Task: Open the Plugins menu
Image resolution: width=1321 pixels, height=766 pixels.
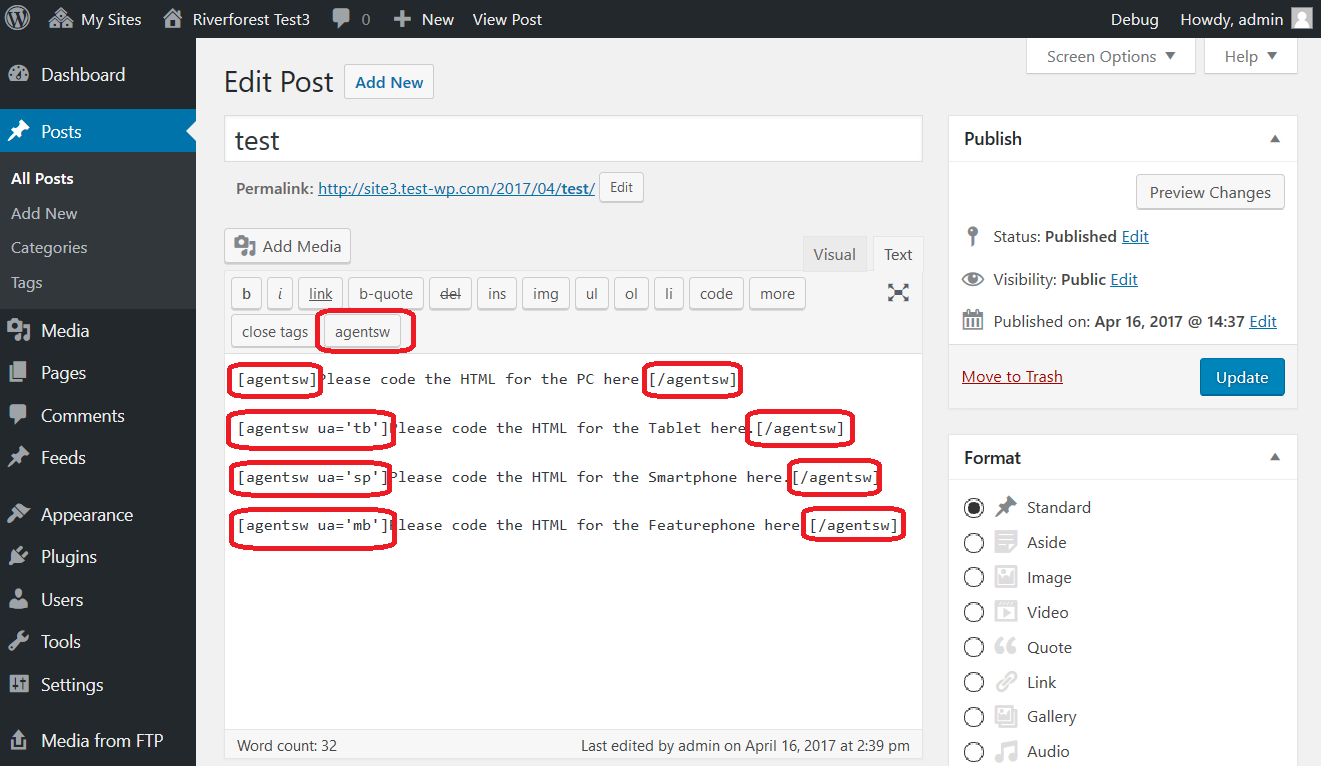Action: (x=98, y=557)
